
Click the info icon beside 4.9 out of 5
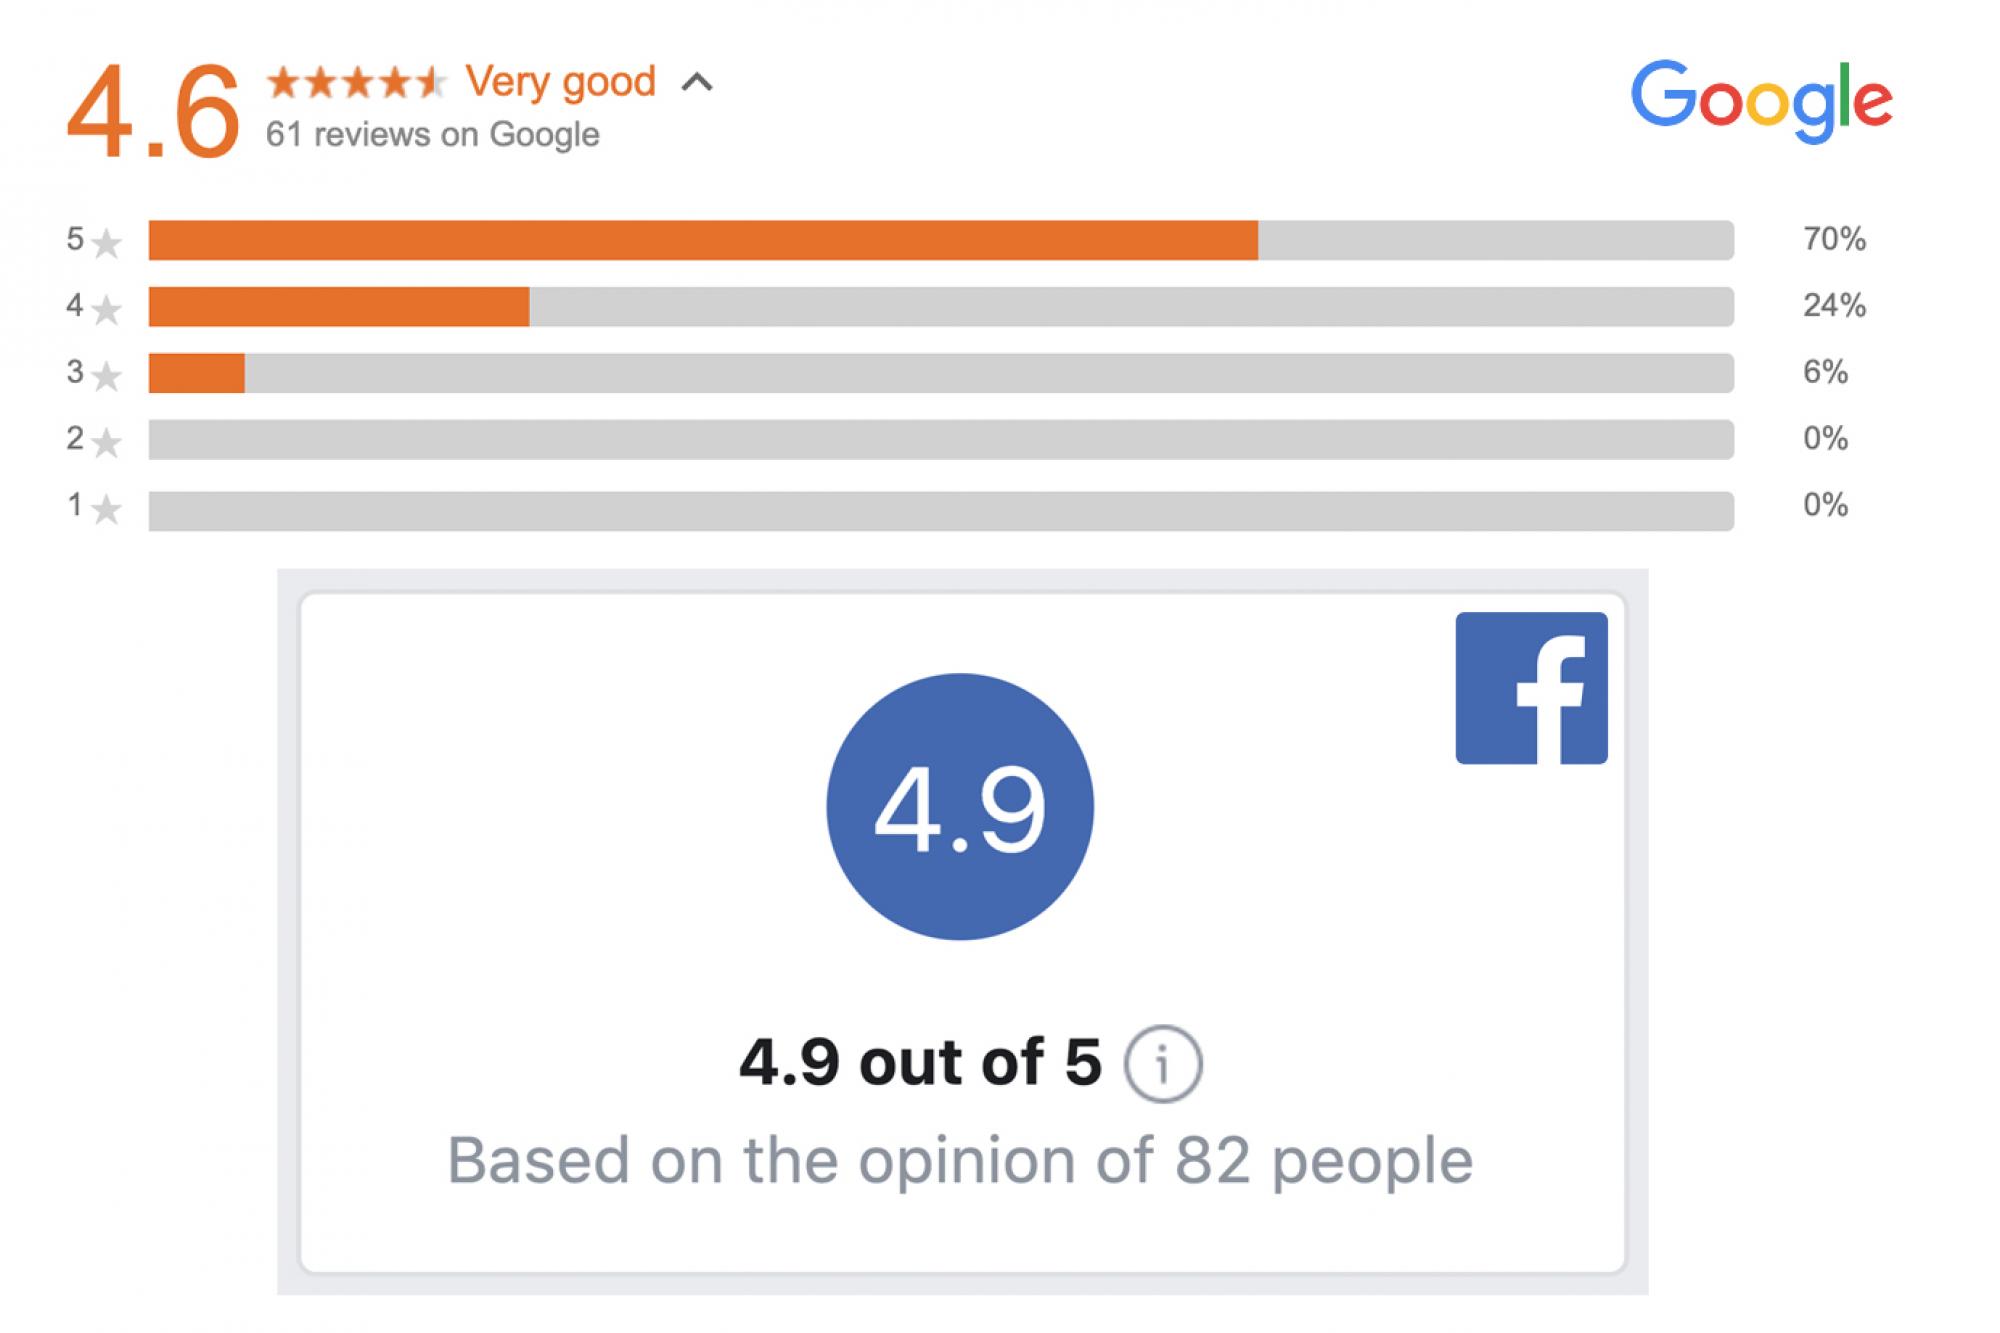pos(1162,1064)
